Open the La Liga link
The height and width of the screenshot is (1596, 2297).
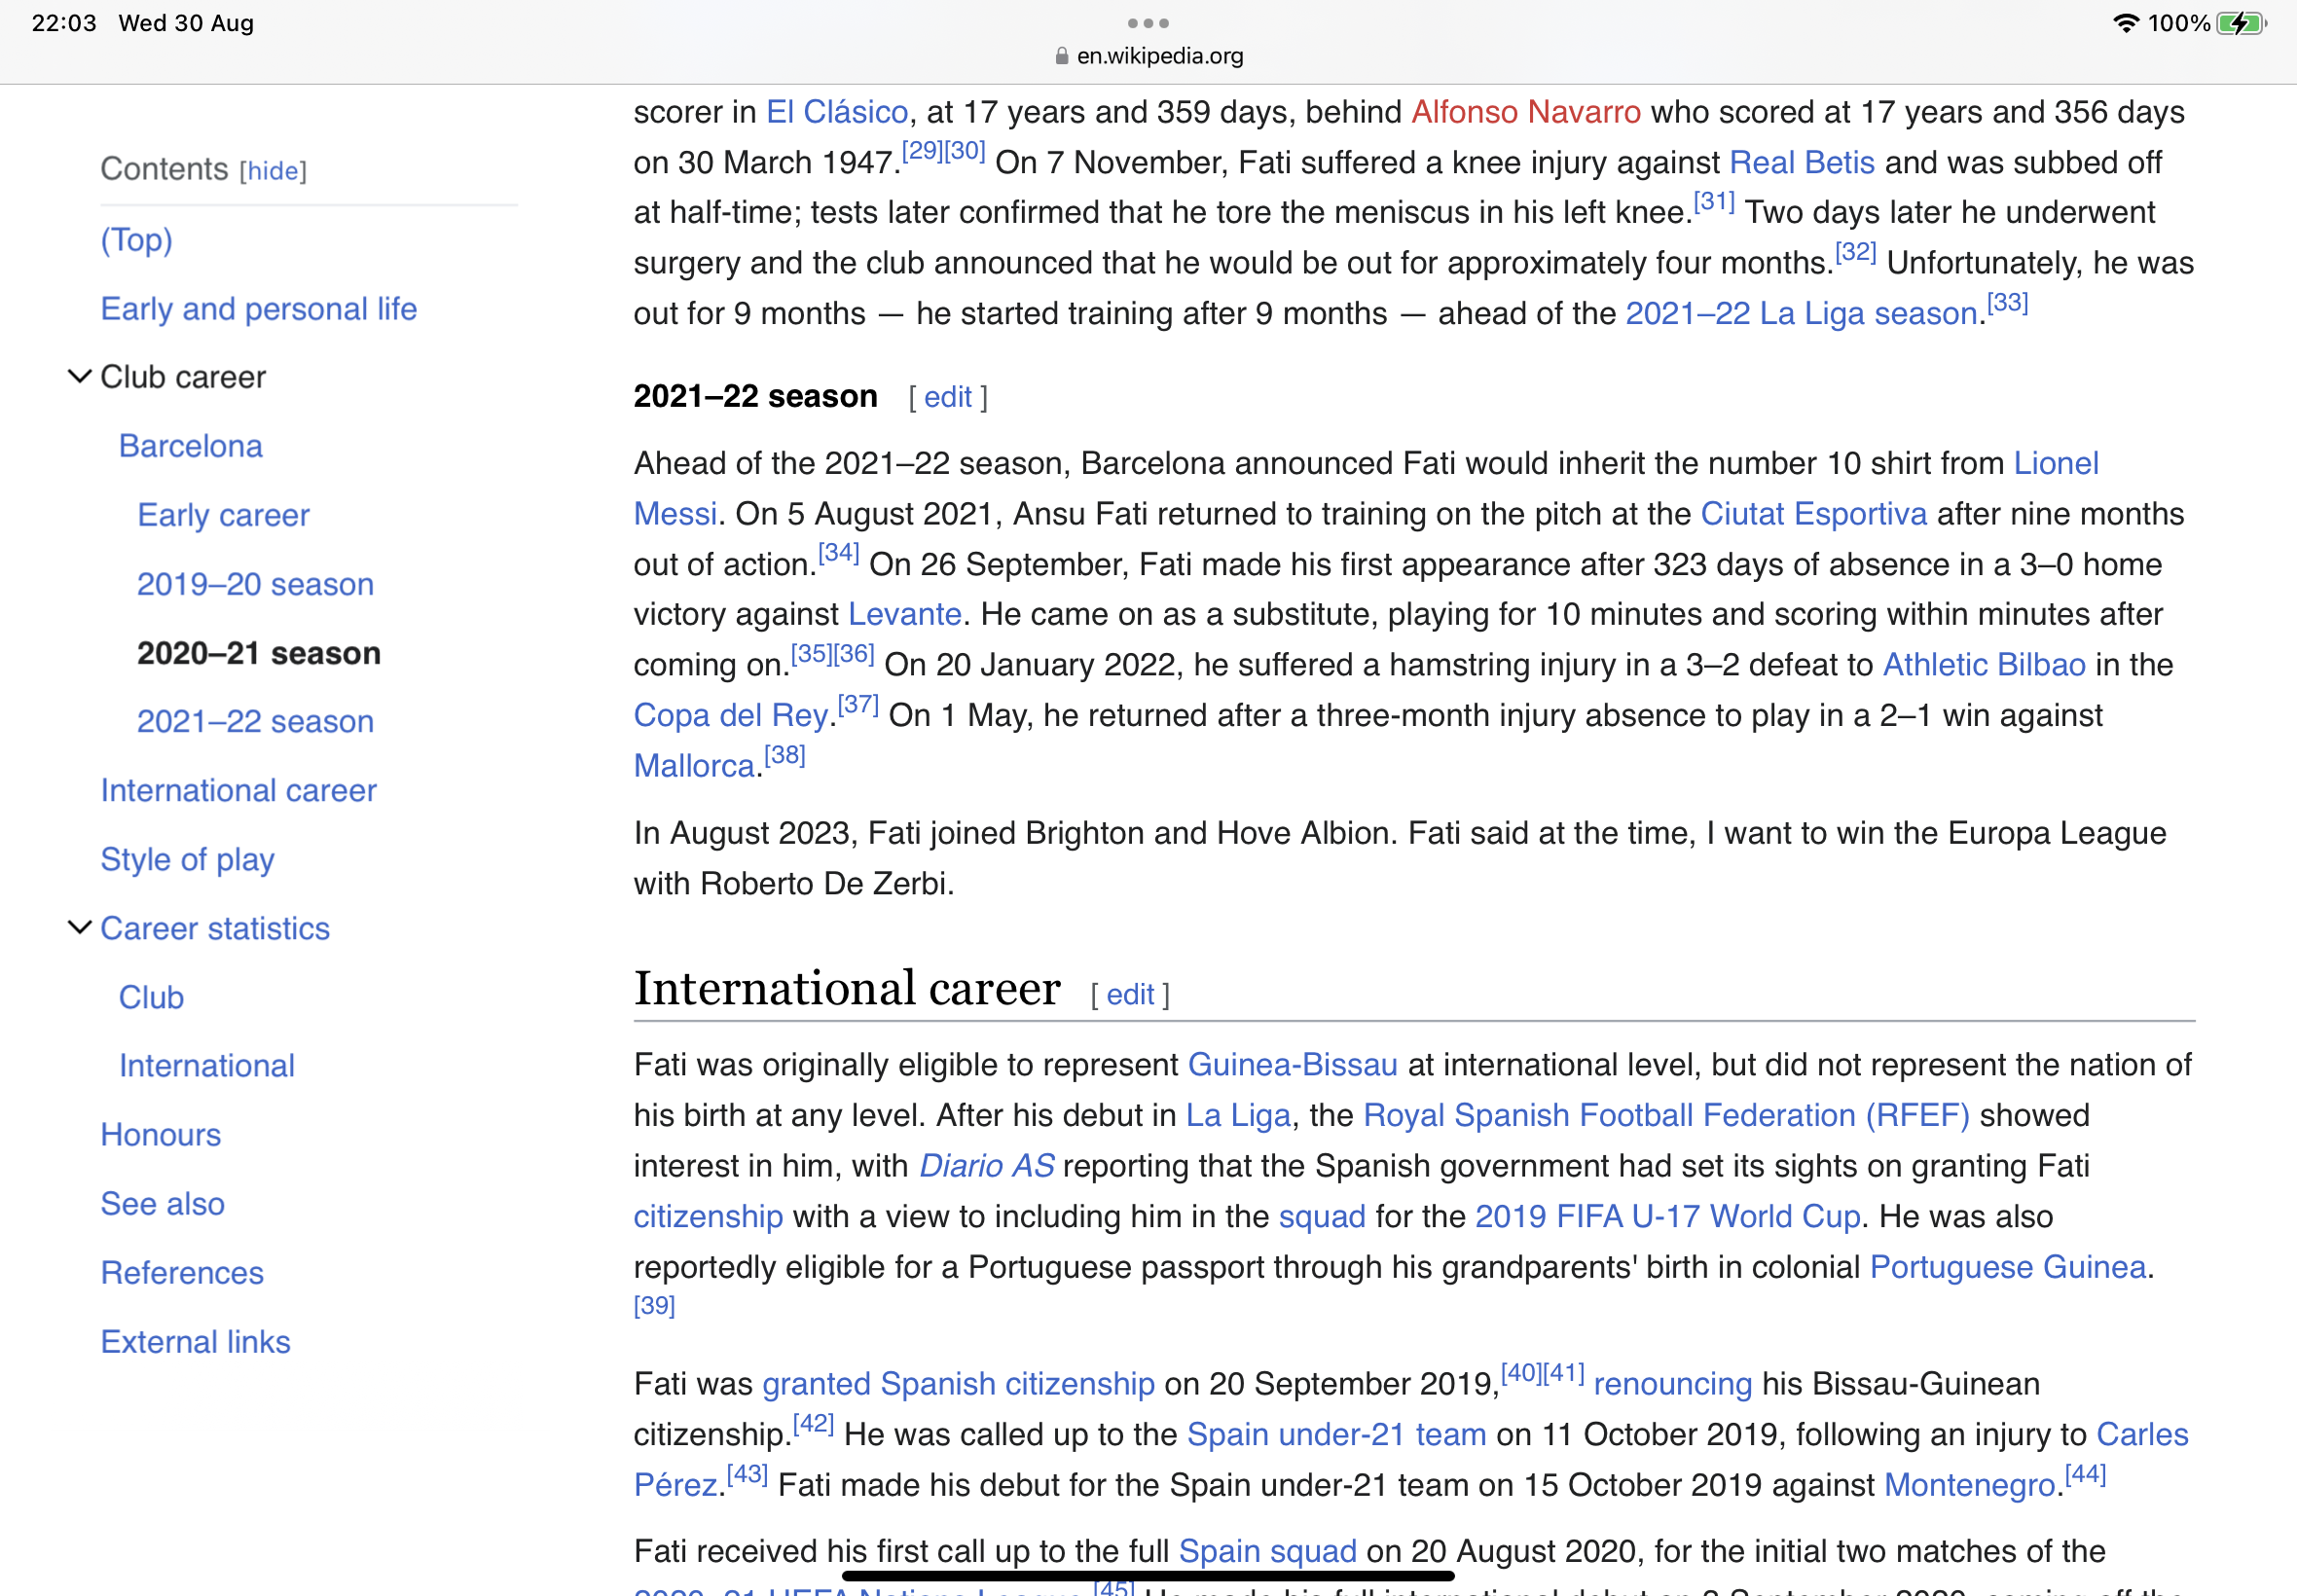coord(1238,1116)
